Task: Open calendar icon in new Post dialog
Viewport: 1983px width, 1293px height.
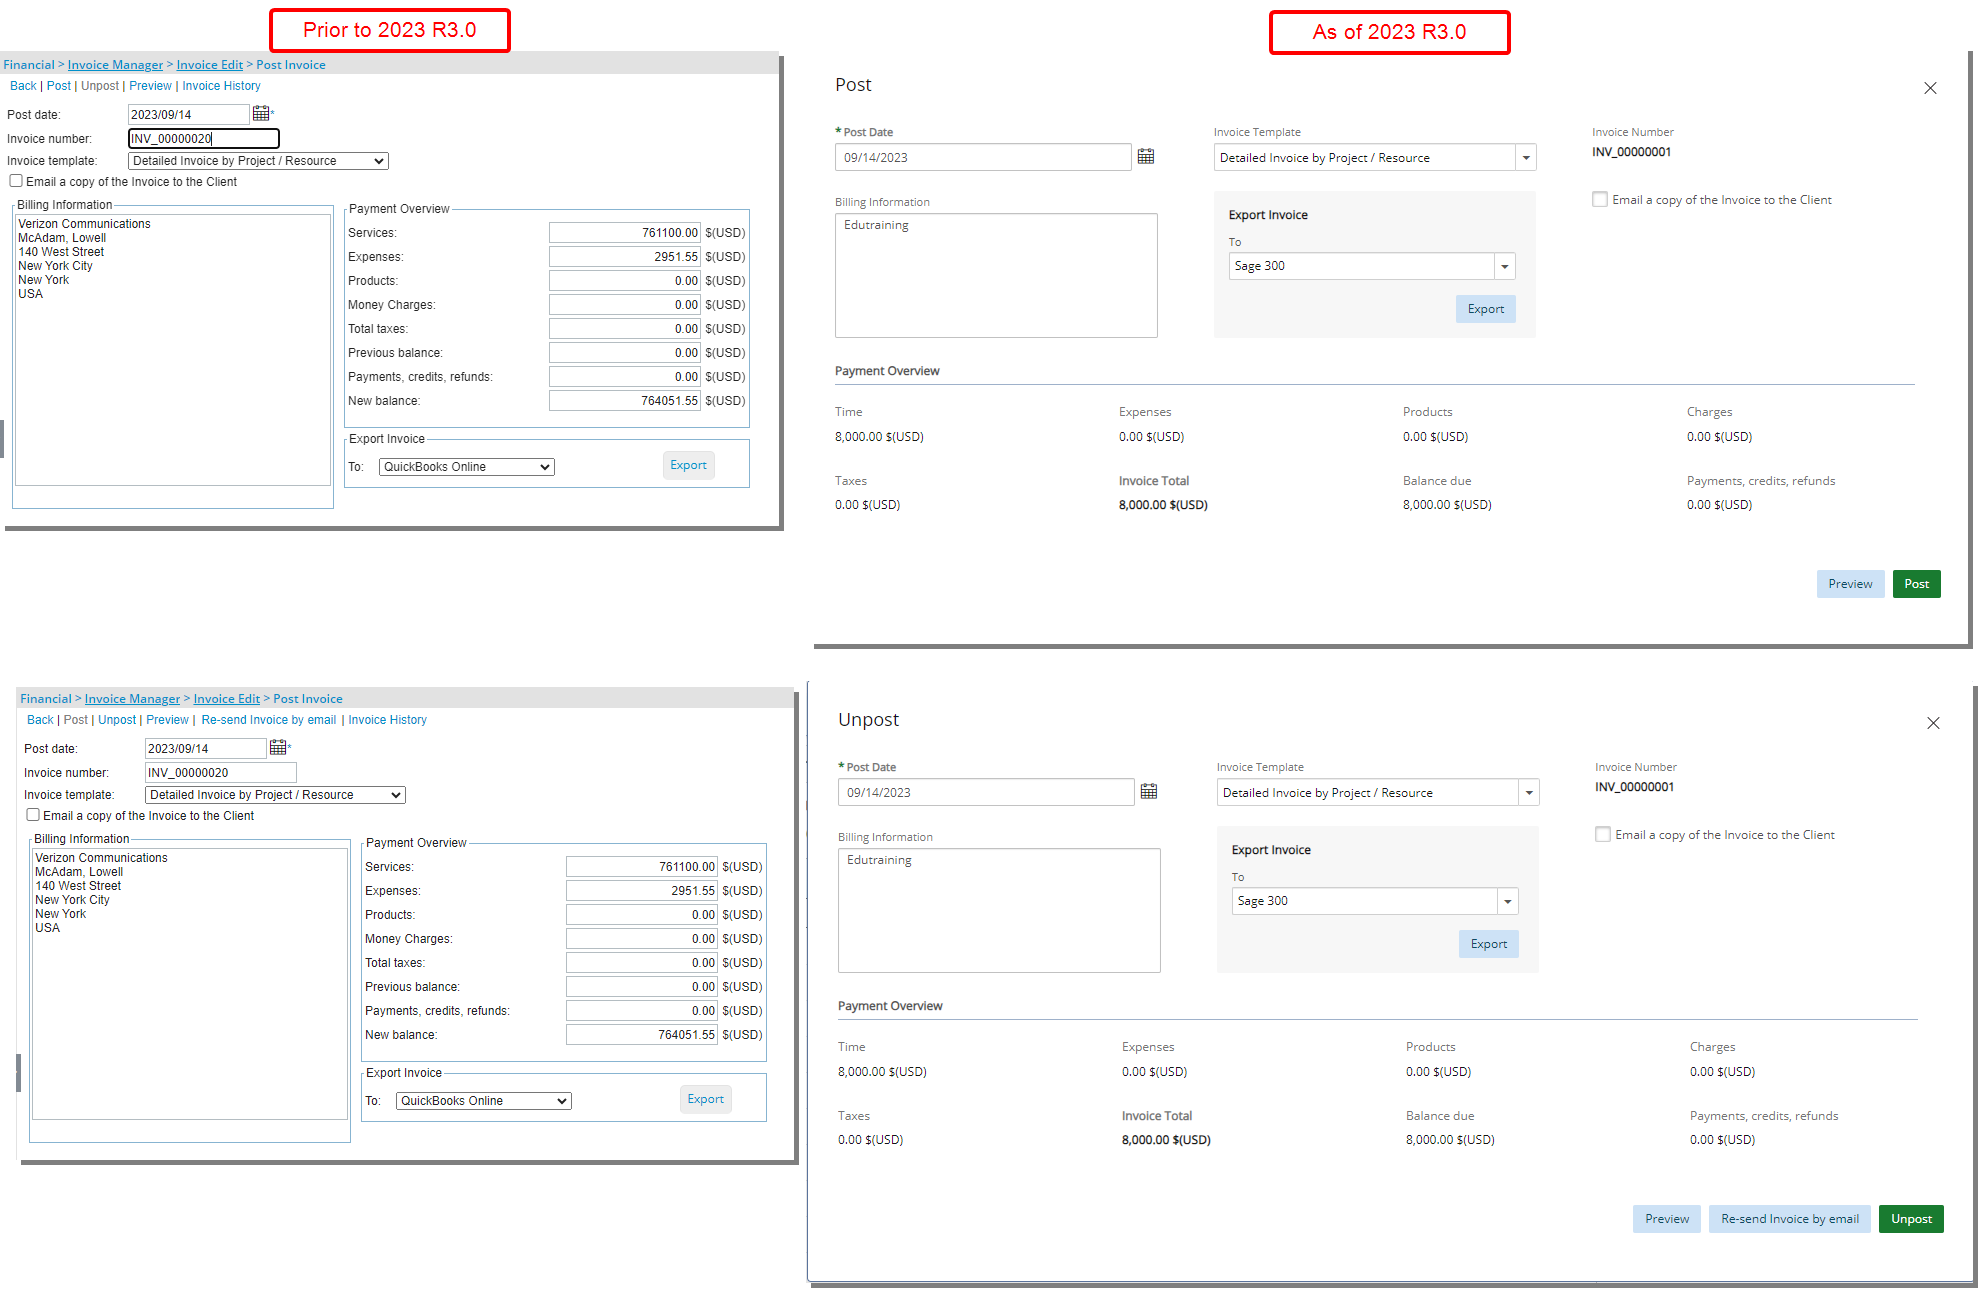Action: 1146,156
